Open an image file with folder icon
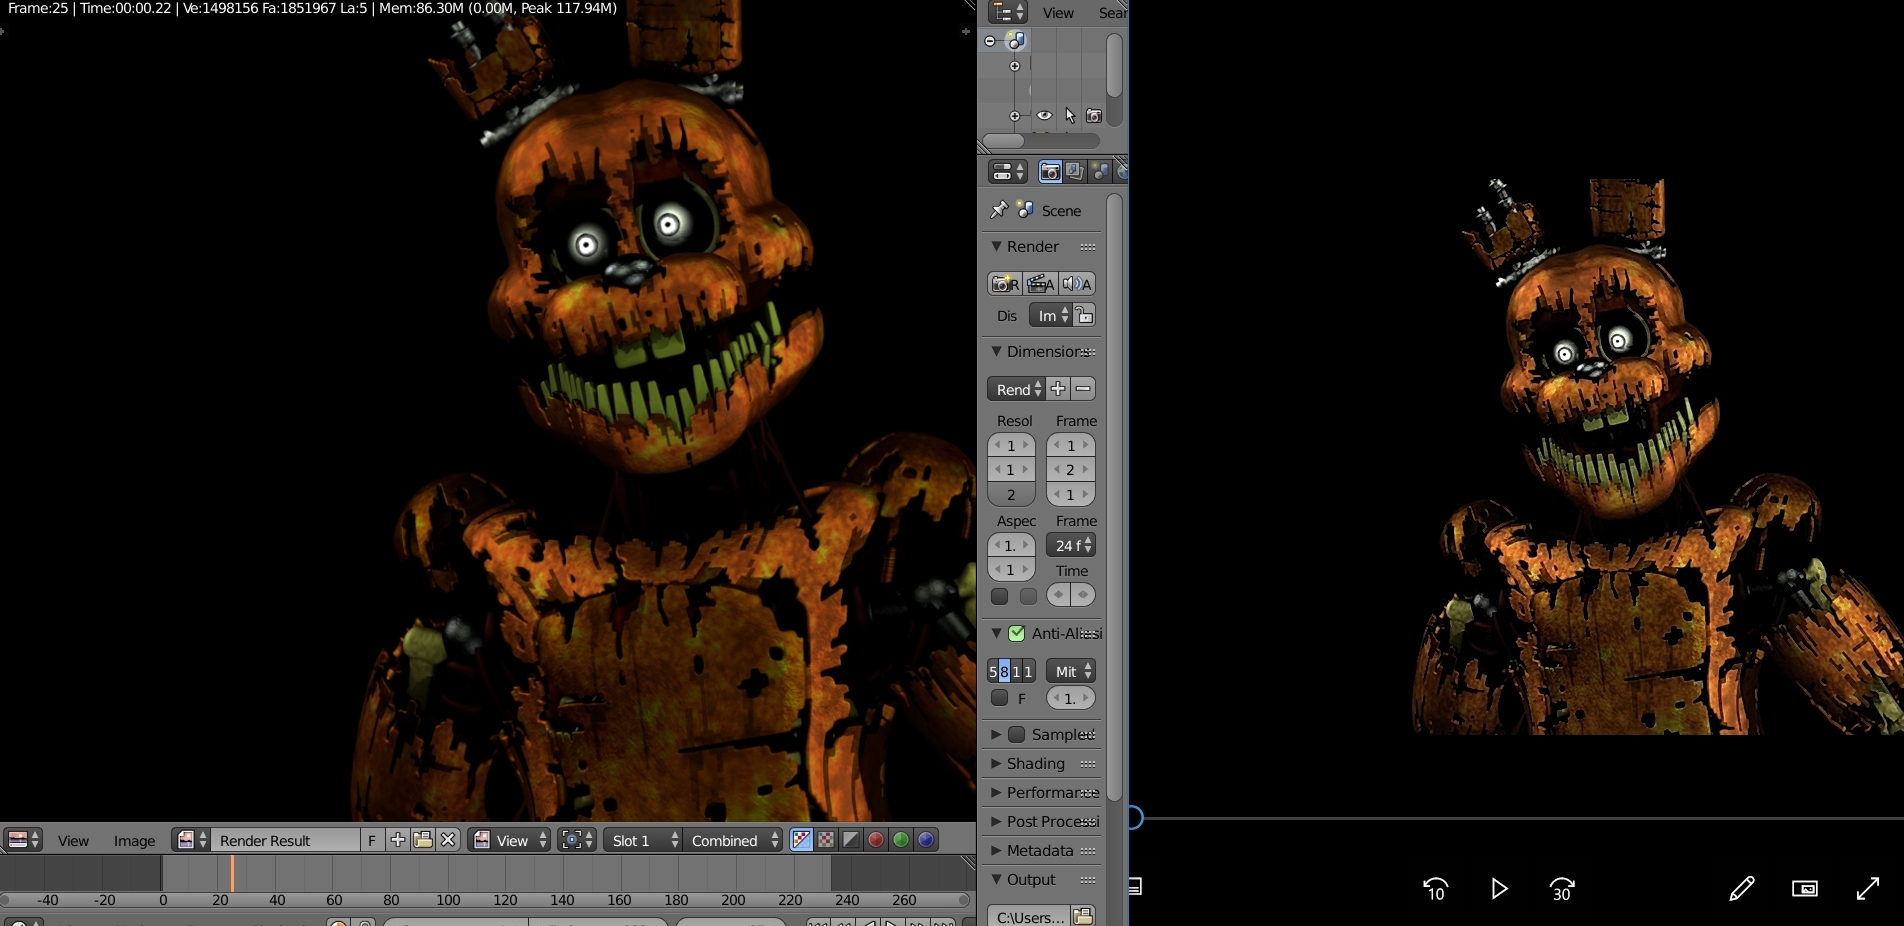This screenshot has height=926, width=1904. pos(423,840)
